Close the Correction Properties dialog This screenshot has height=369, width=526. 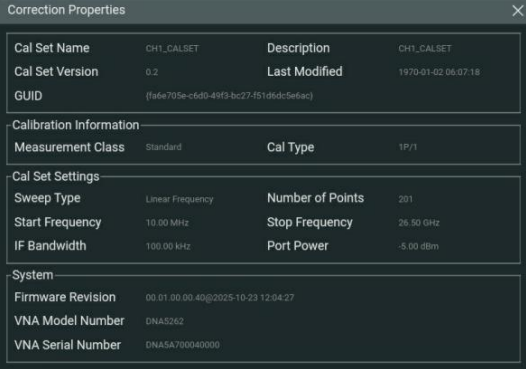pos(518,11)
